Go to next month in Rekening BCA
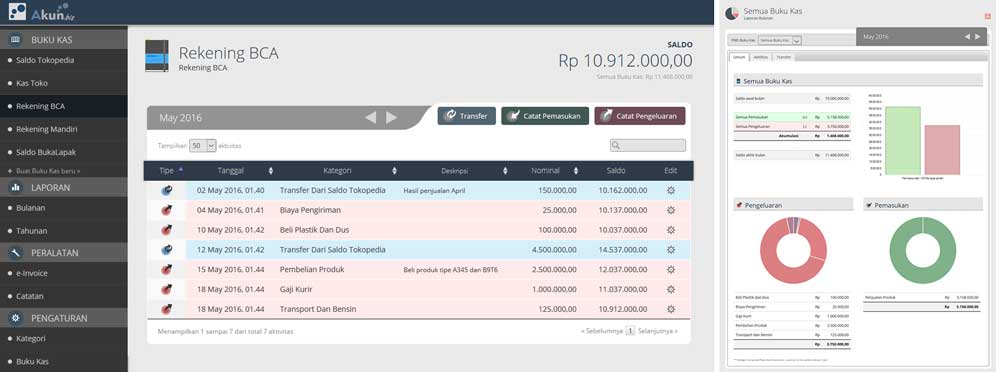This screenshot has width=1000, height=372. (x=391, y=117)
